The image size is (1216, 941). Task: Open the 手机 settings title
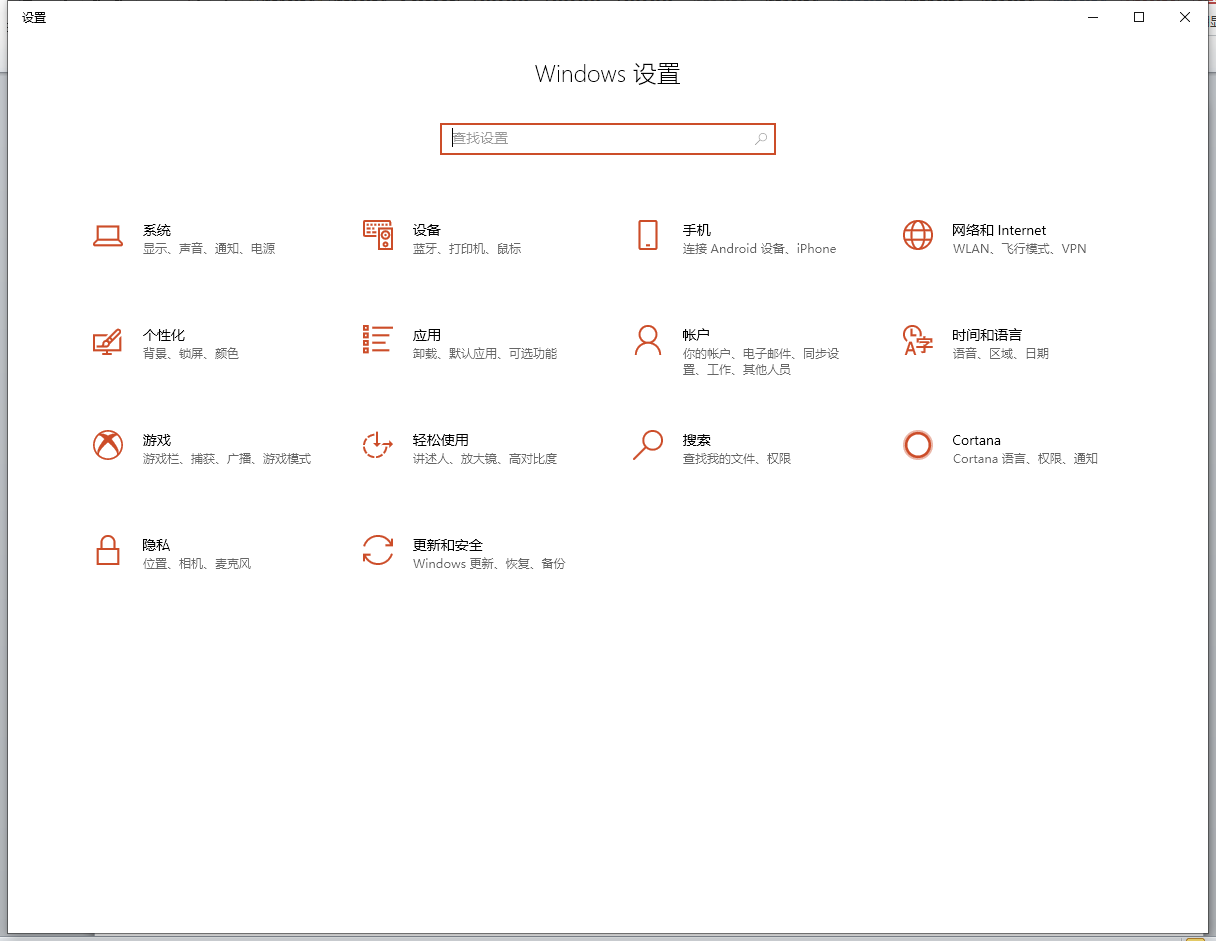click(697, 230)
